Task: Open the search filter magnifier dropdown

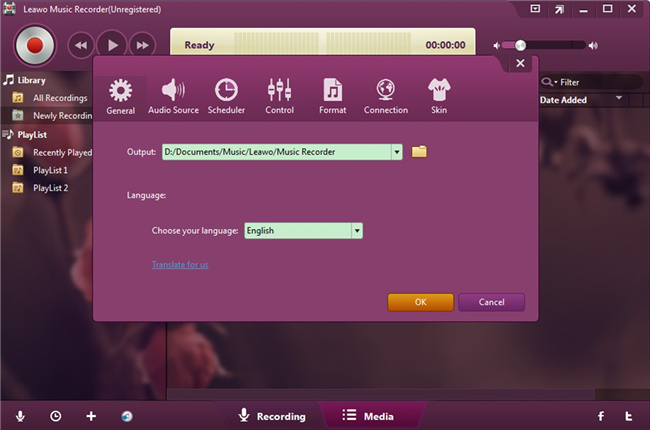Action: tap(549, 82)
